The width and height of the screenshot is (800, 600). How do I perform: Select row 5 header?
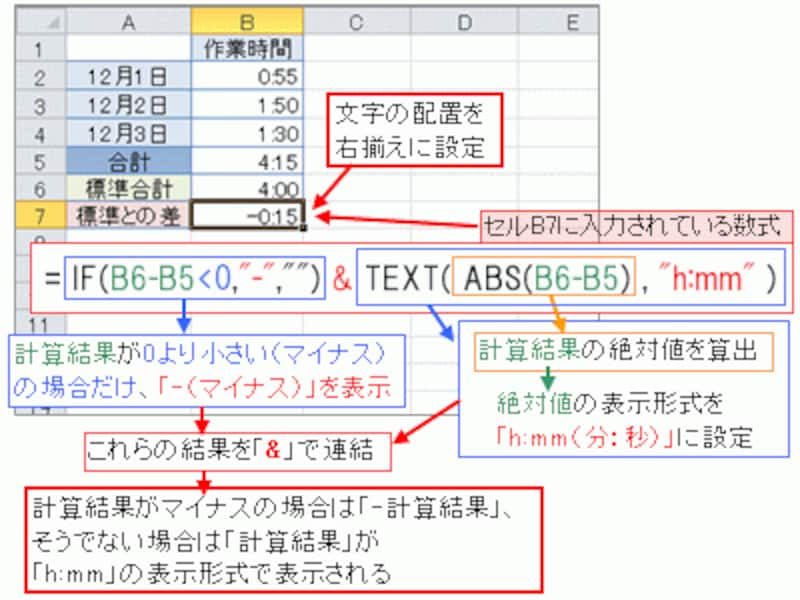[41, 161]
